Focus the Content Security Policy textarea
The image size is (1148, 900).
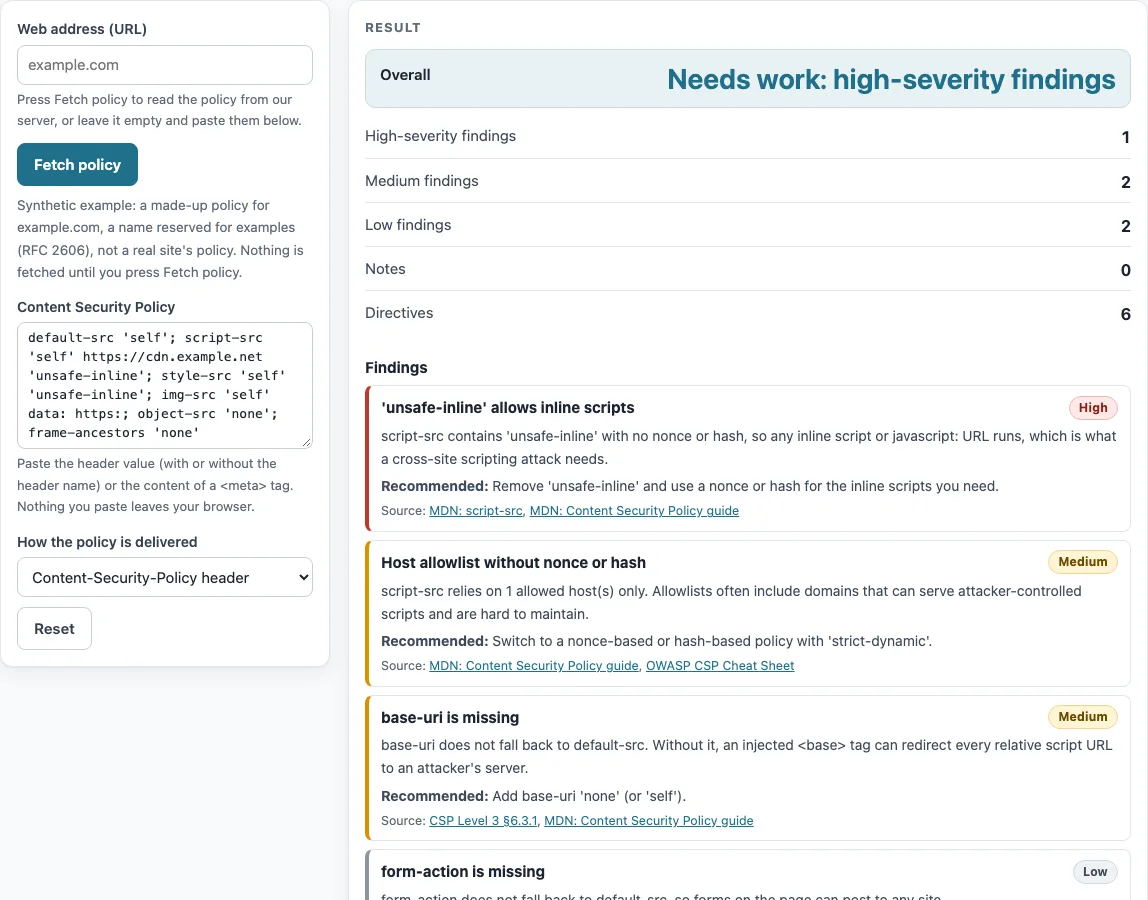(x=165, y=385)
